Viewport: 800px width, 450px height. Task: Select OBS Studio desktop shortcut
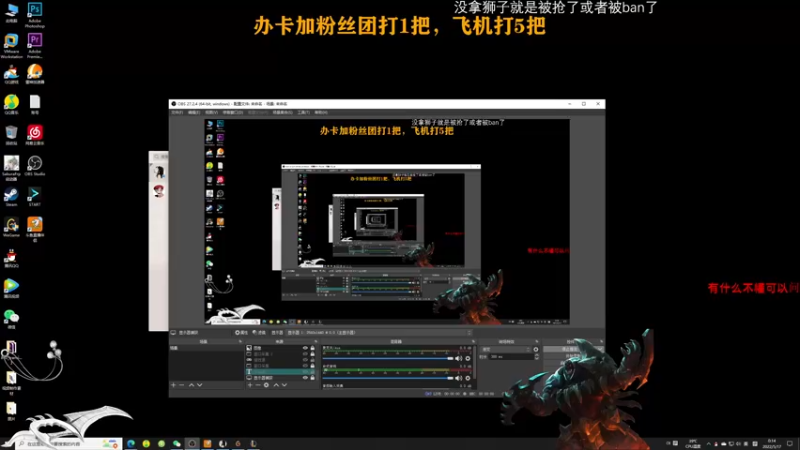(x=35, y=166)
